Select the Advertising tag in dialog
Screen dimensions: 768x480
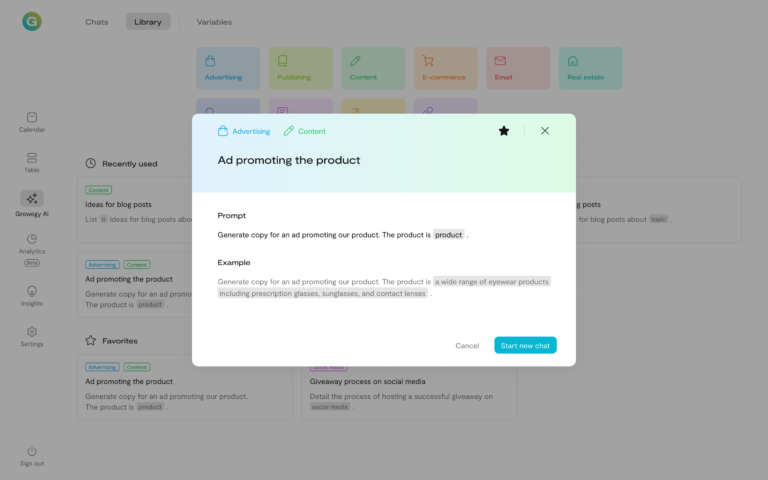pyautogui.click(x=244, y=131)
